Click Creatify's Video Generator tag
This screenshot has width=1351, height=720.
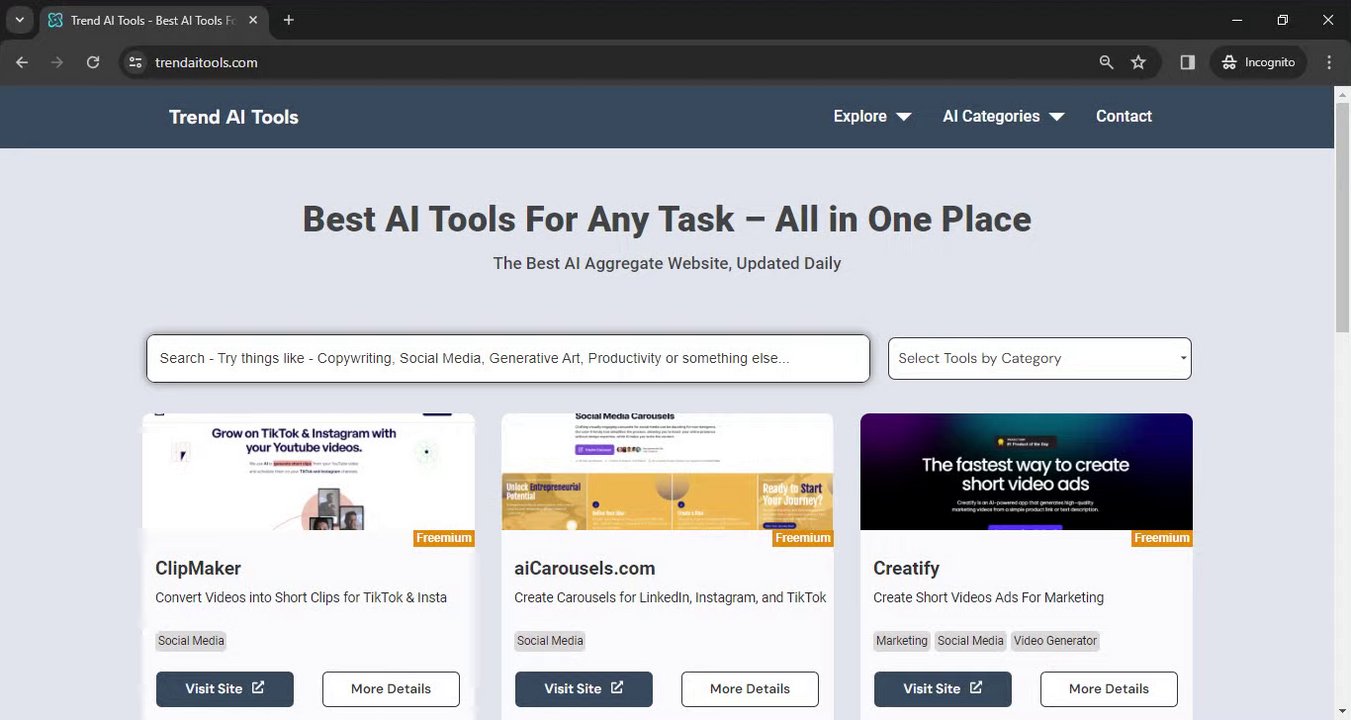[x=1055, y=641]
